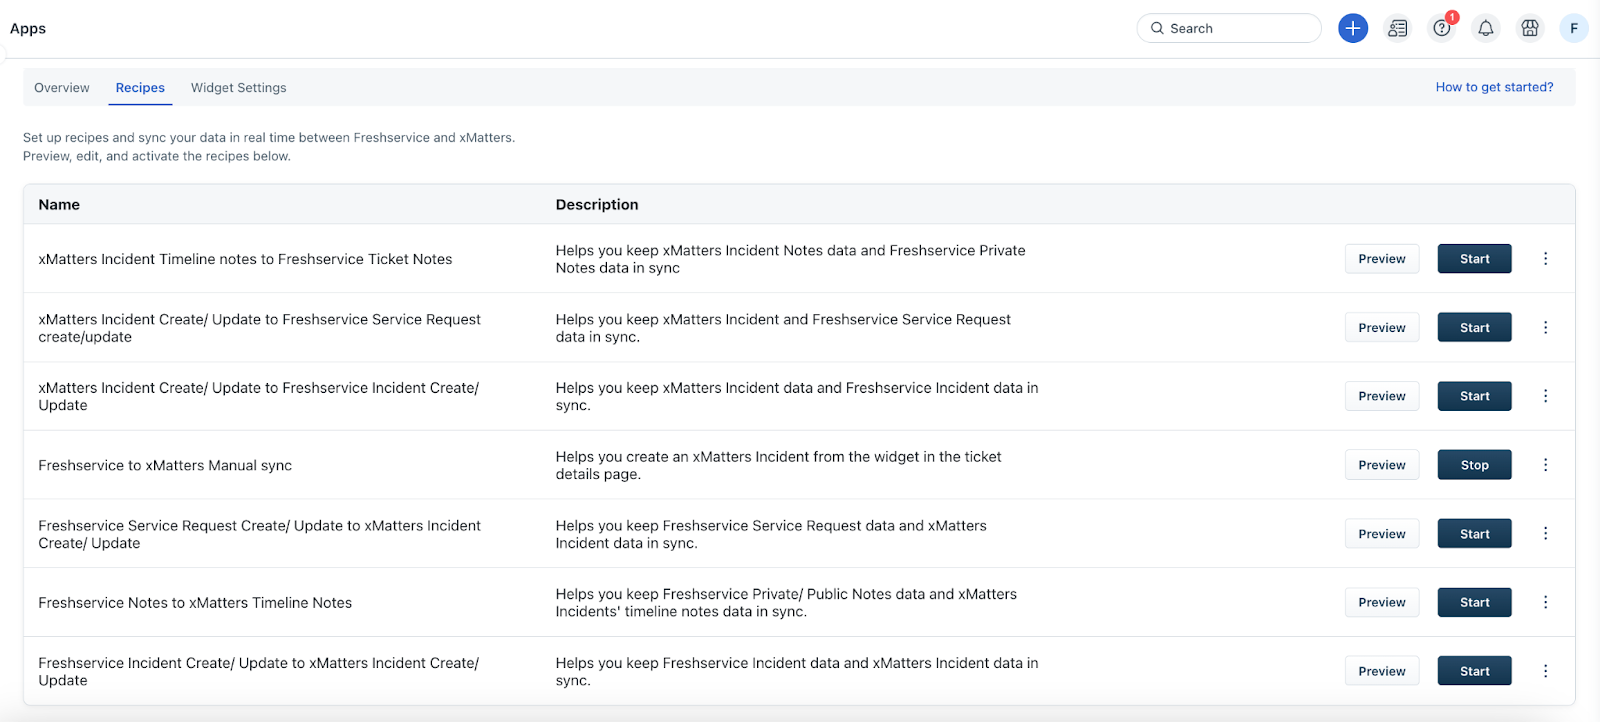Viewport: 1600px width, 722px height.
Task: Click name 'Freshservice Service Request Create/ Update to xMatters Incident'
Action: [x=259, y=534]
